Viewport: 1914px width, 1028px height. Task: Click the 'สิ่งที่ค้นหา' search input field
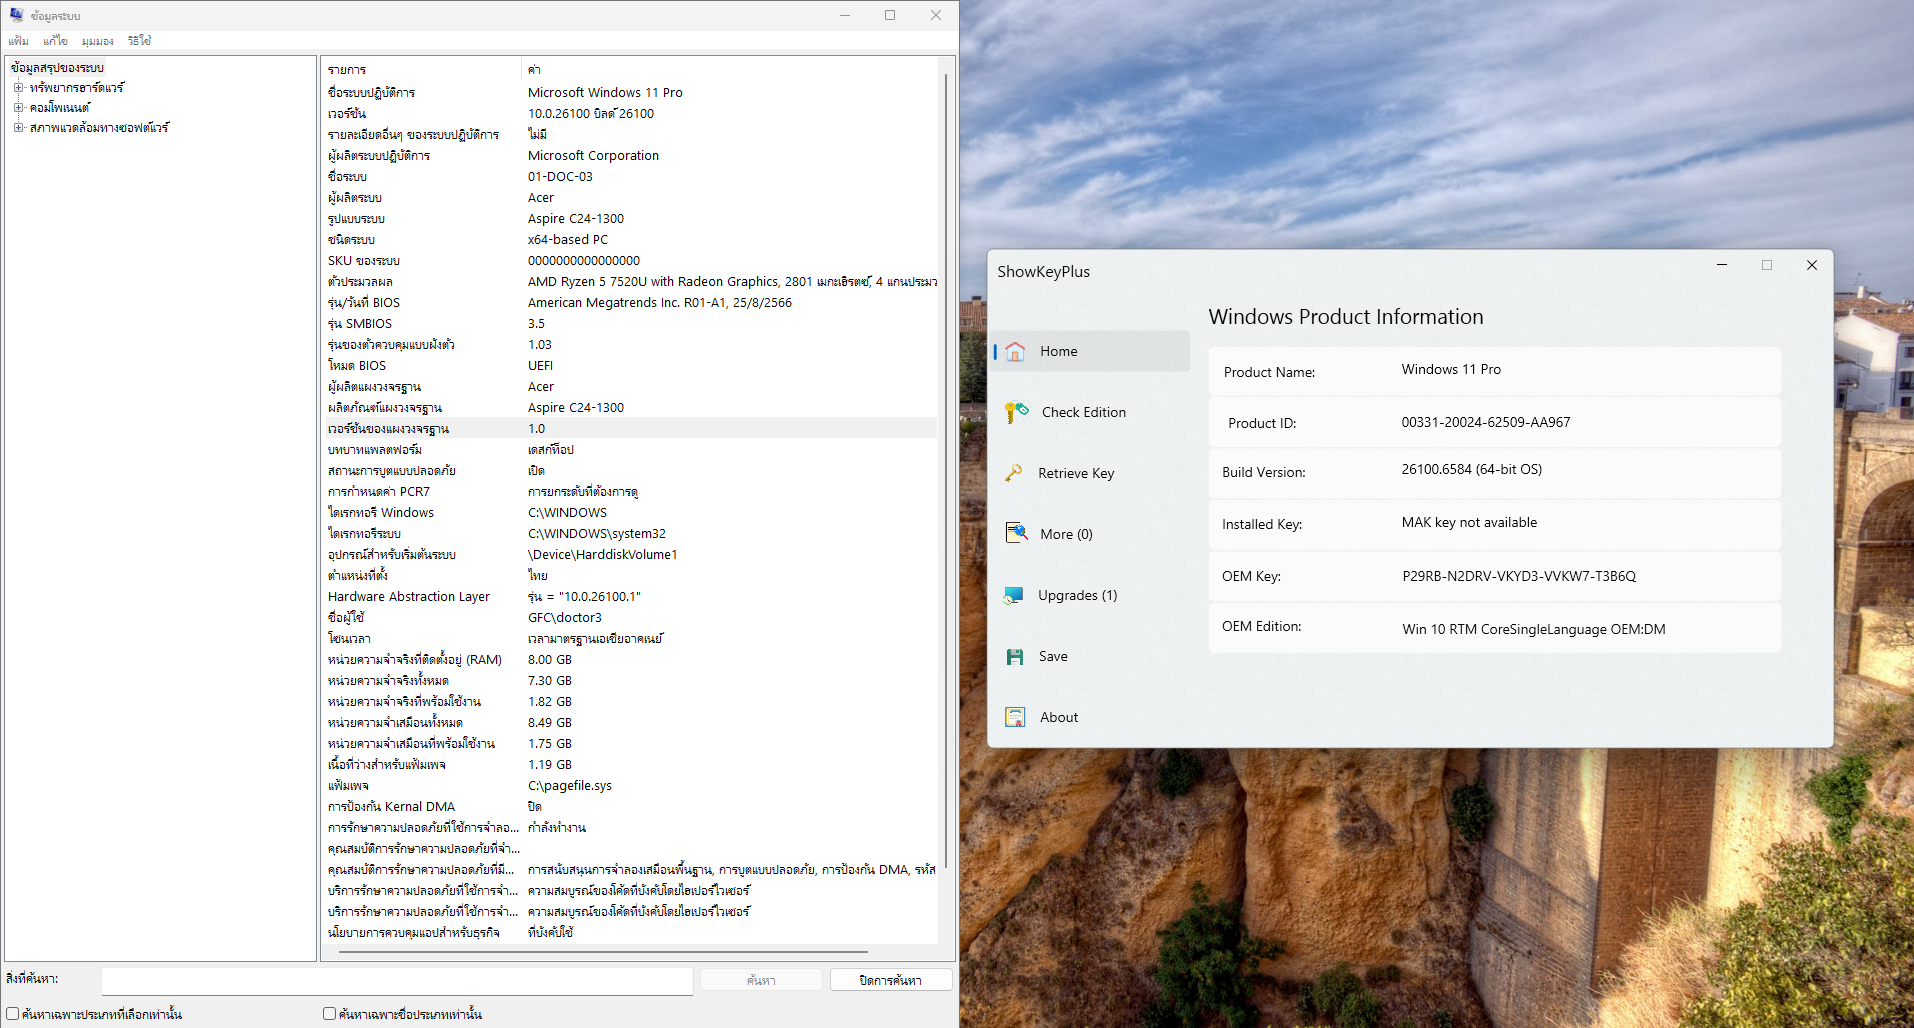[x=397, y=980]
